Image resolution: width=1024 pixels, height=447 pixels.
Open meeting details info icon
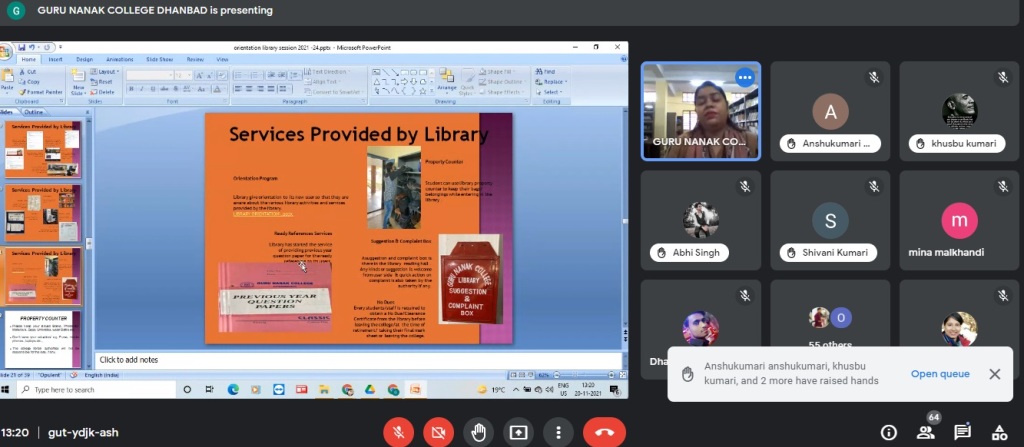pyautogui.click(x=888, y=432)
